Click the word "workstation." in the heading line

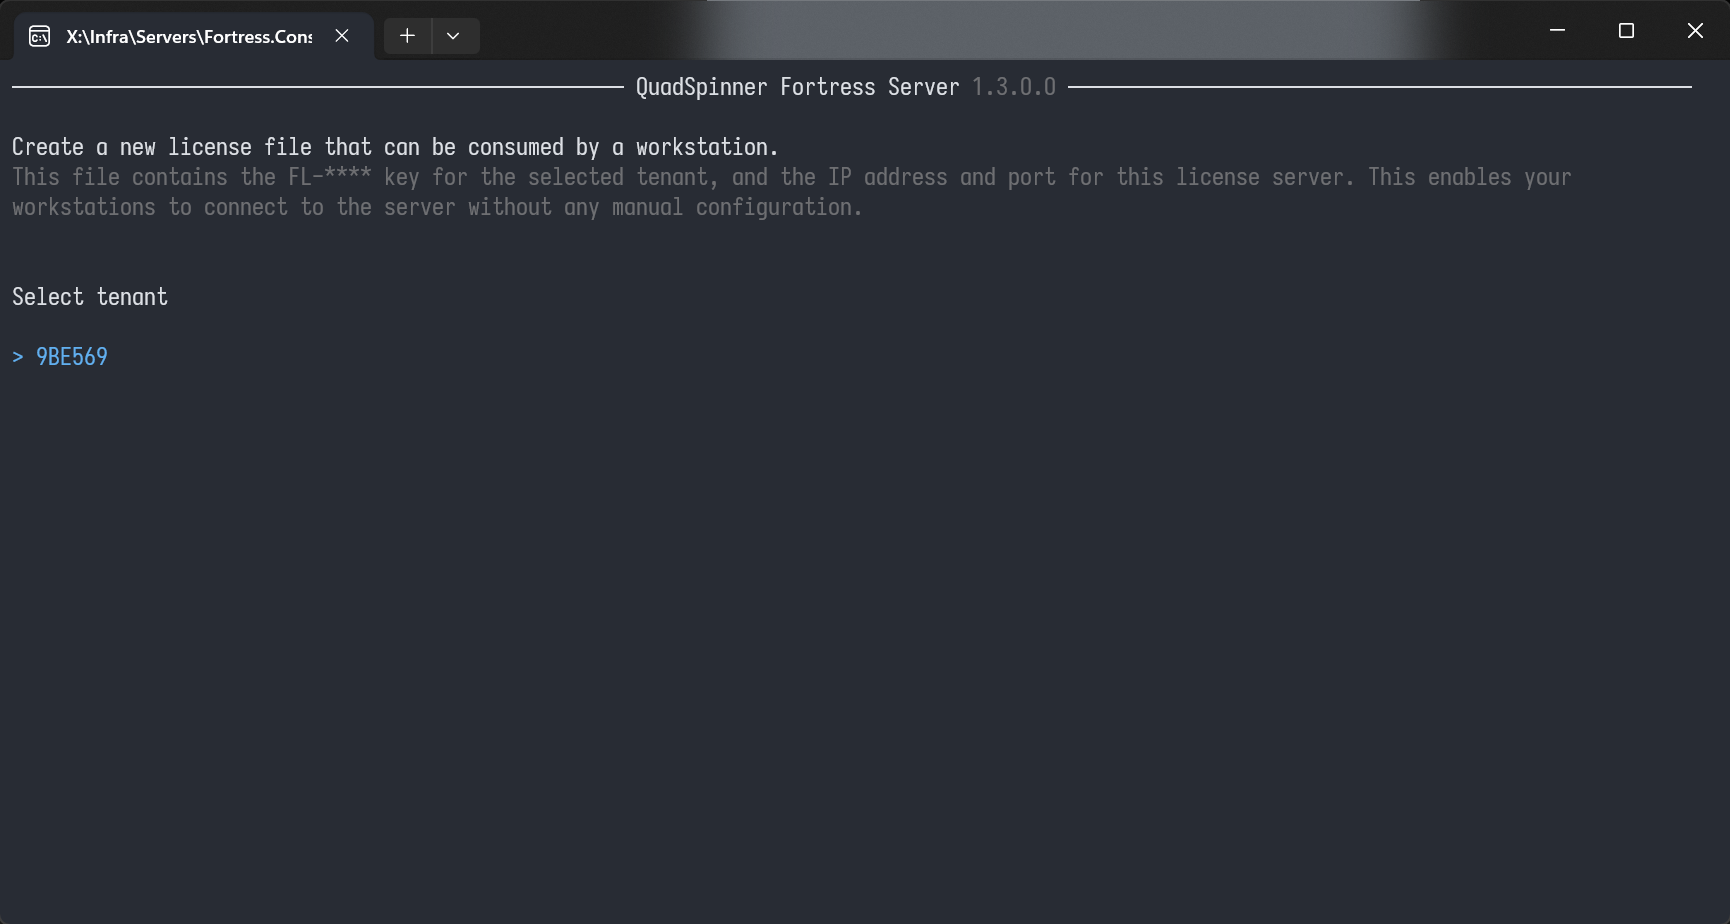(x=707, y=147)
